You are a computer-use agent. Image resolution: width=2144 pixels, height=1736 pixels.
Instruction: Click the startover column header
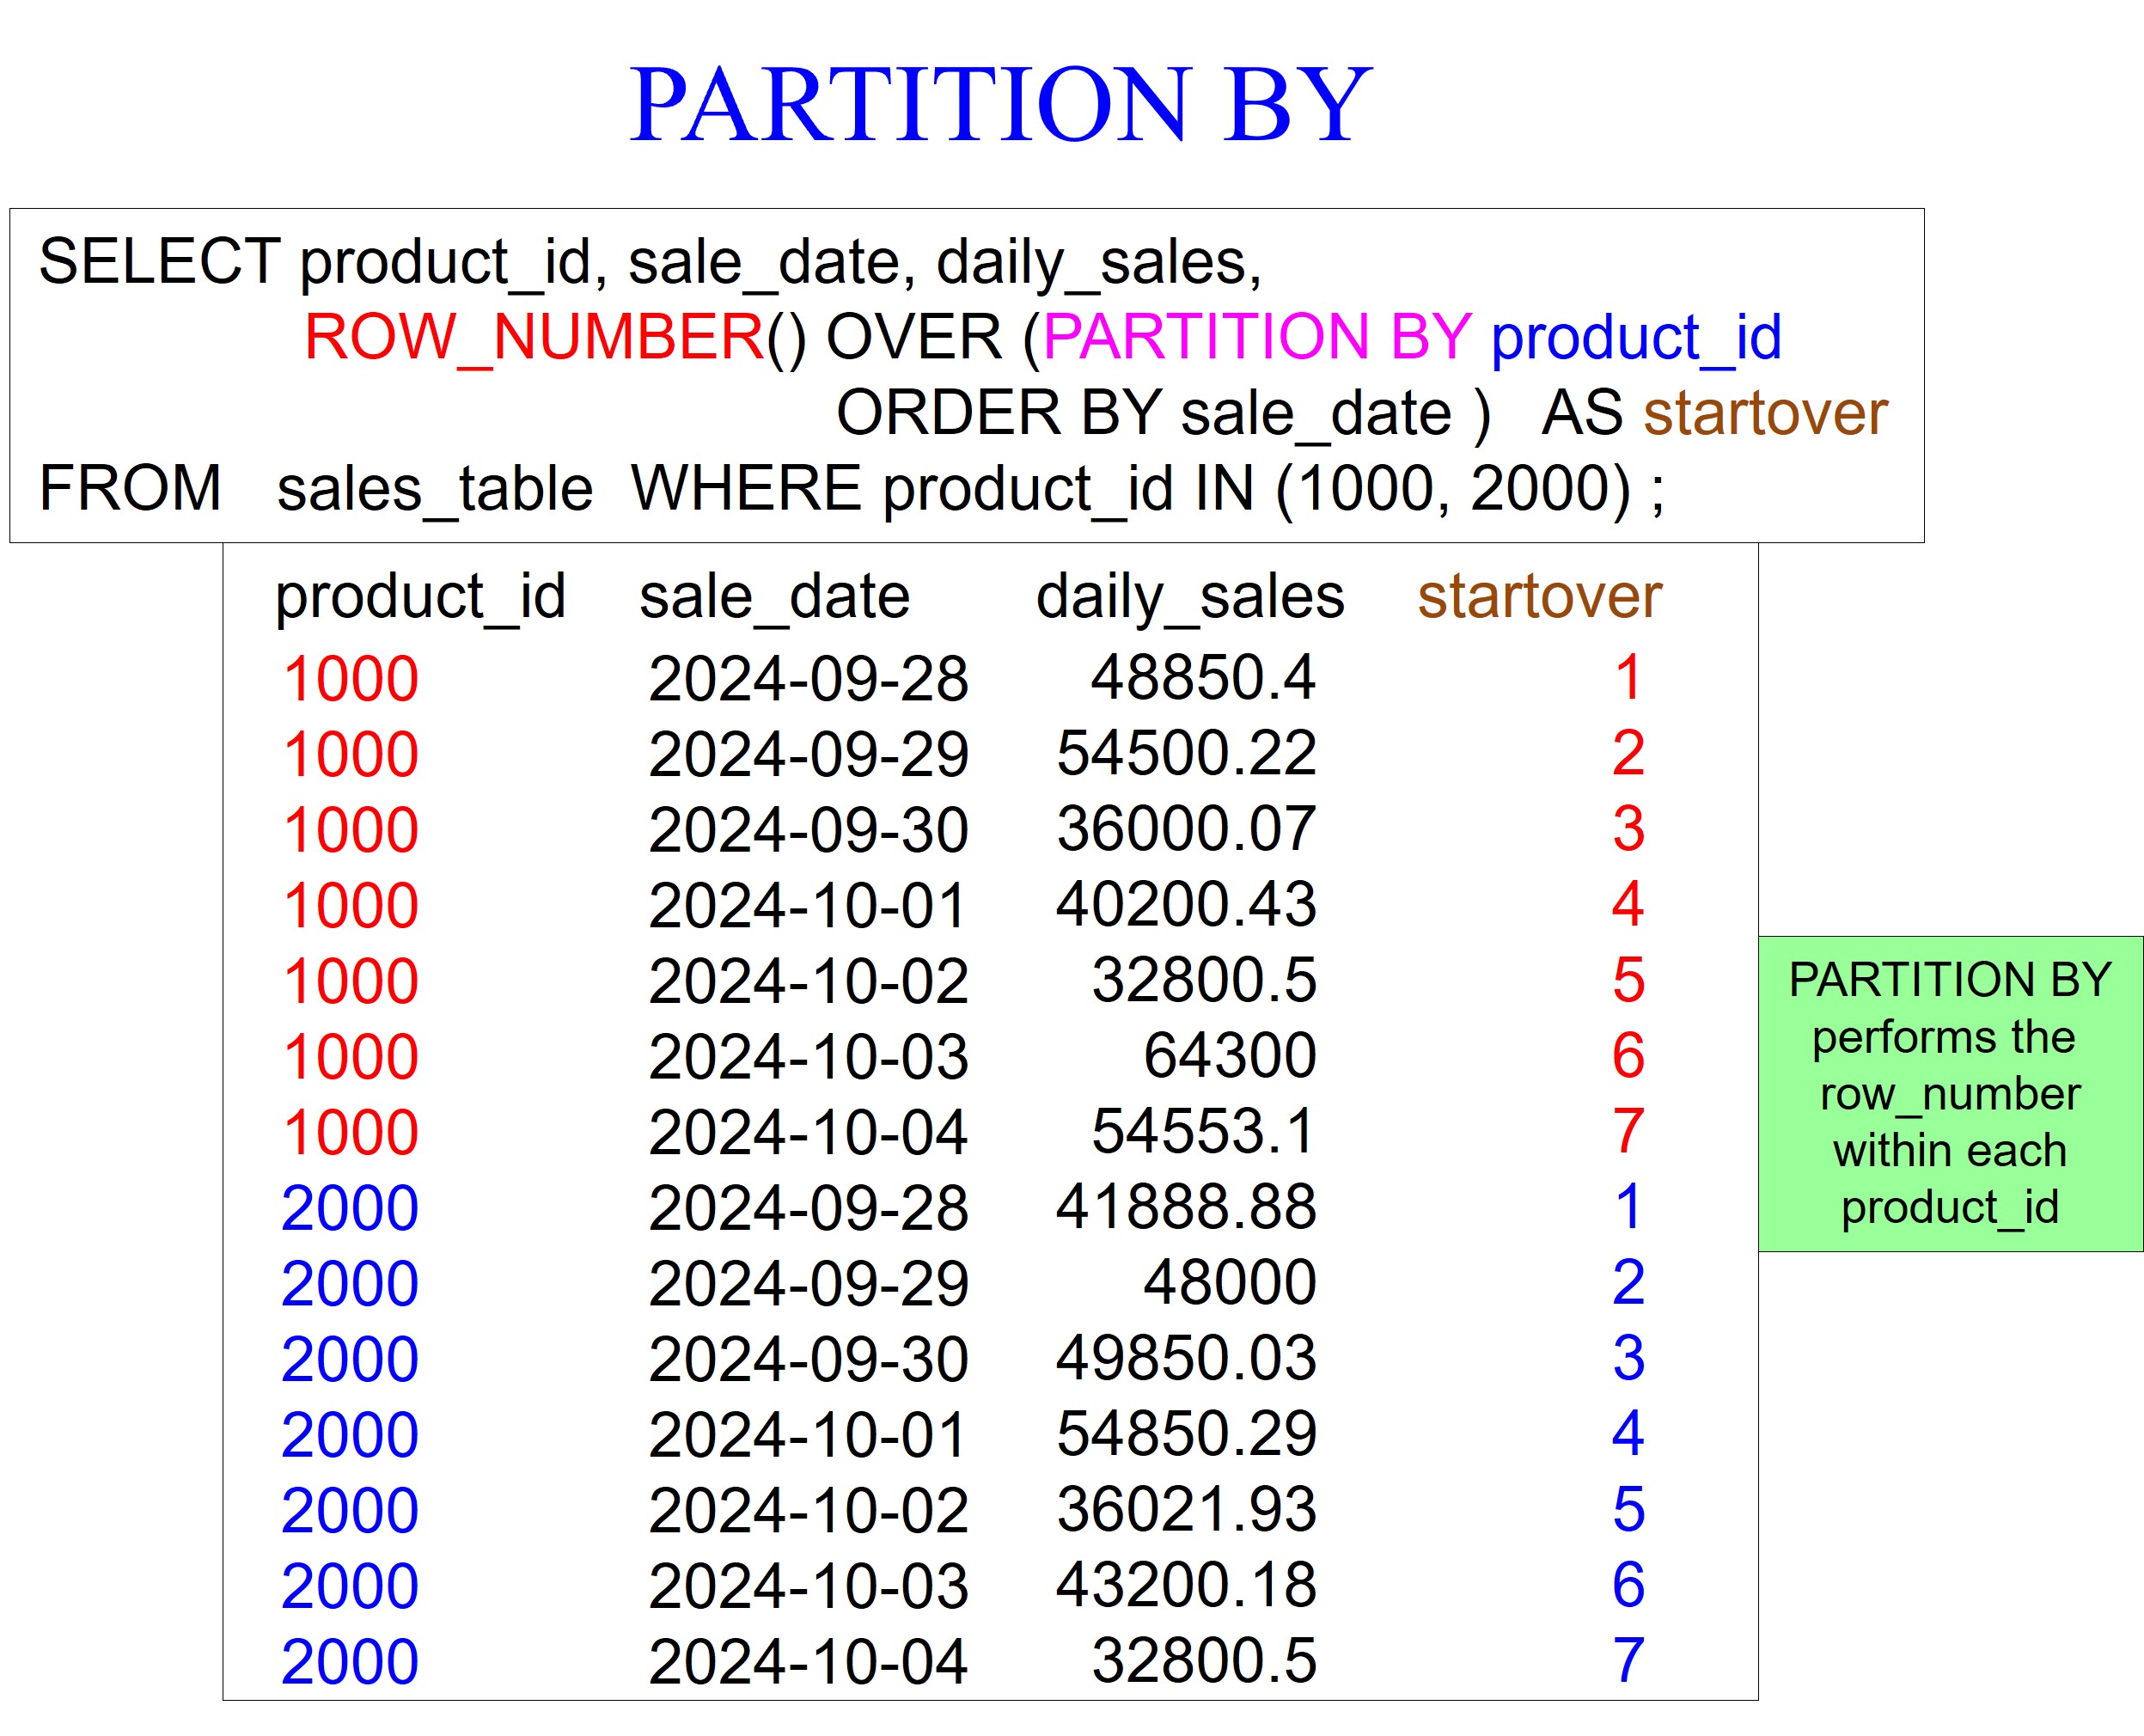[x=1539, y=597]
